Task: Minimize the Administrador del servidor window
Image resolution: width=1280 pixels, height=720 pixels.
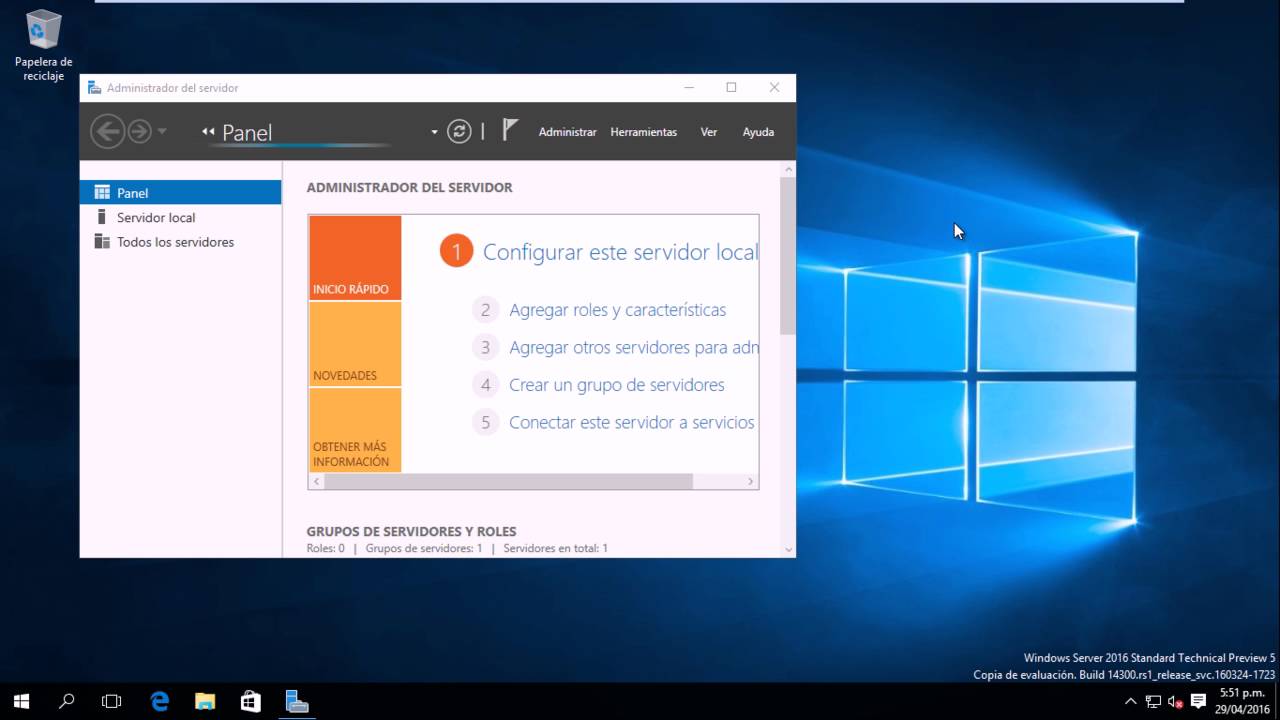Action: (x=689, y=88)
